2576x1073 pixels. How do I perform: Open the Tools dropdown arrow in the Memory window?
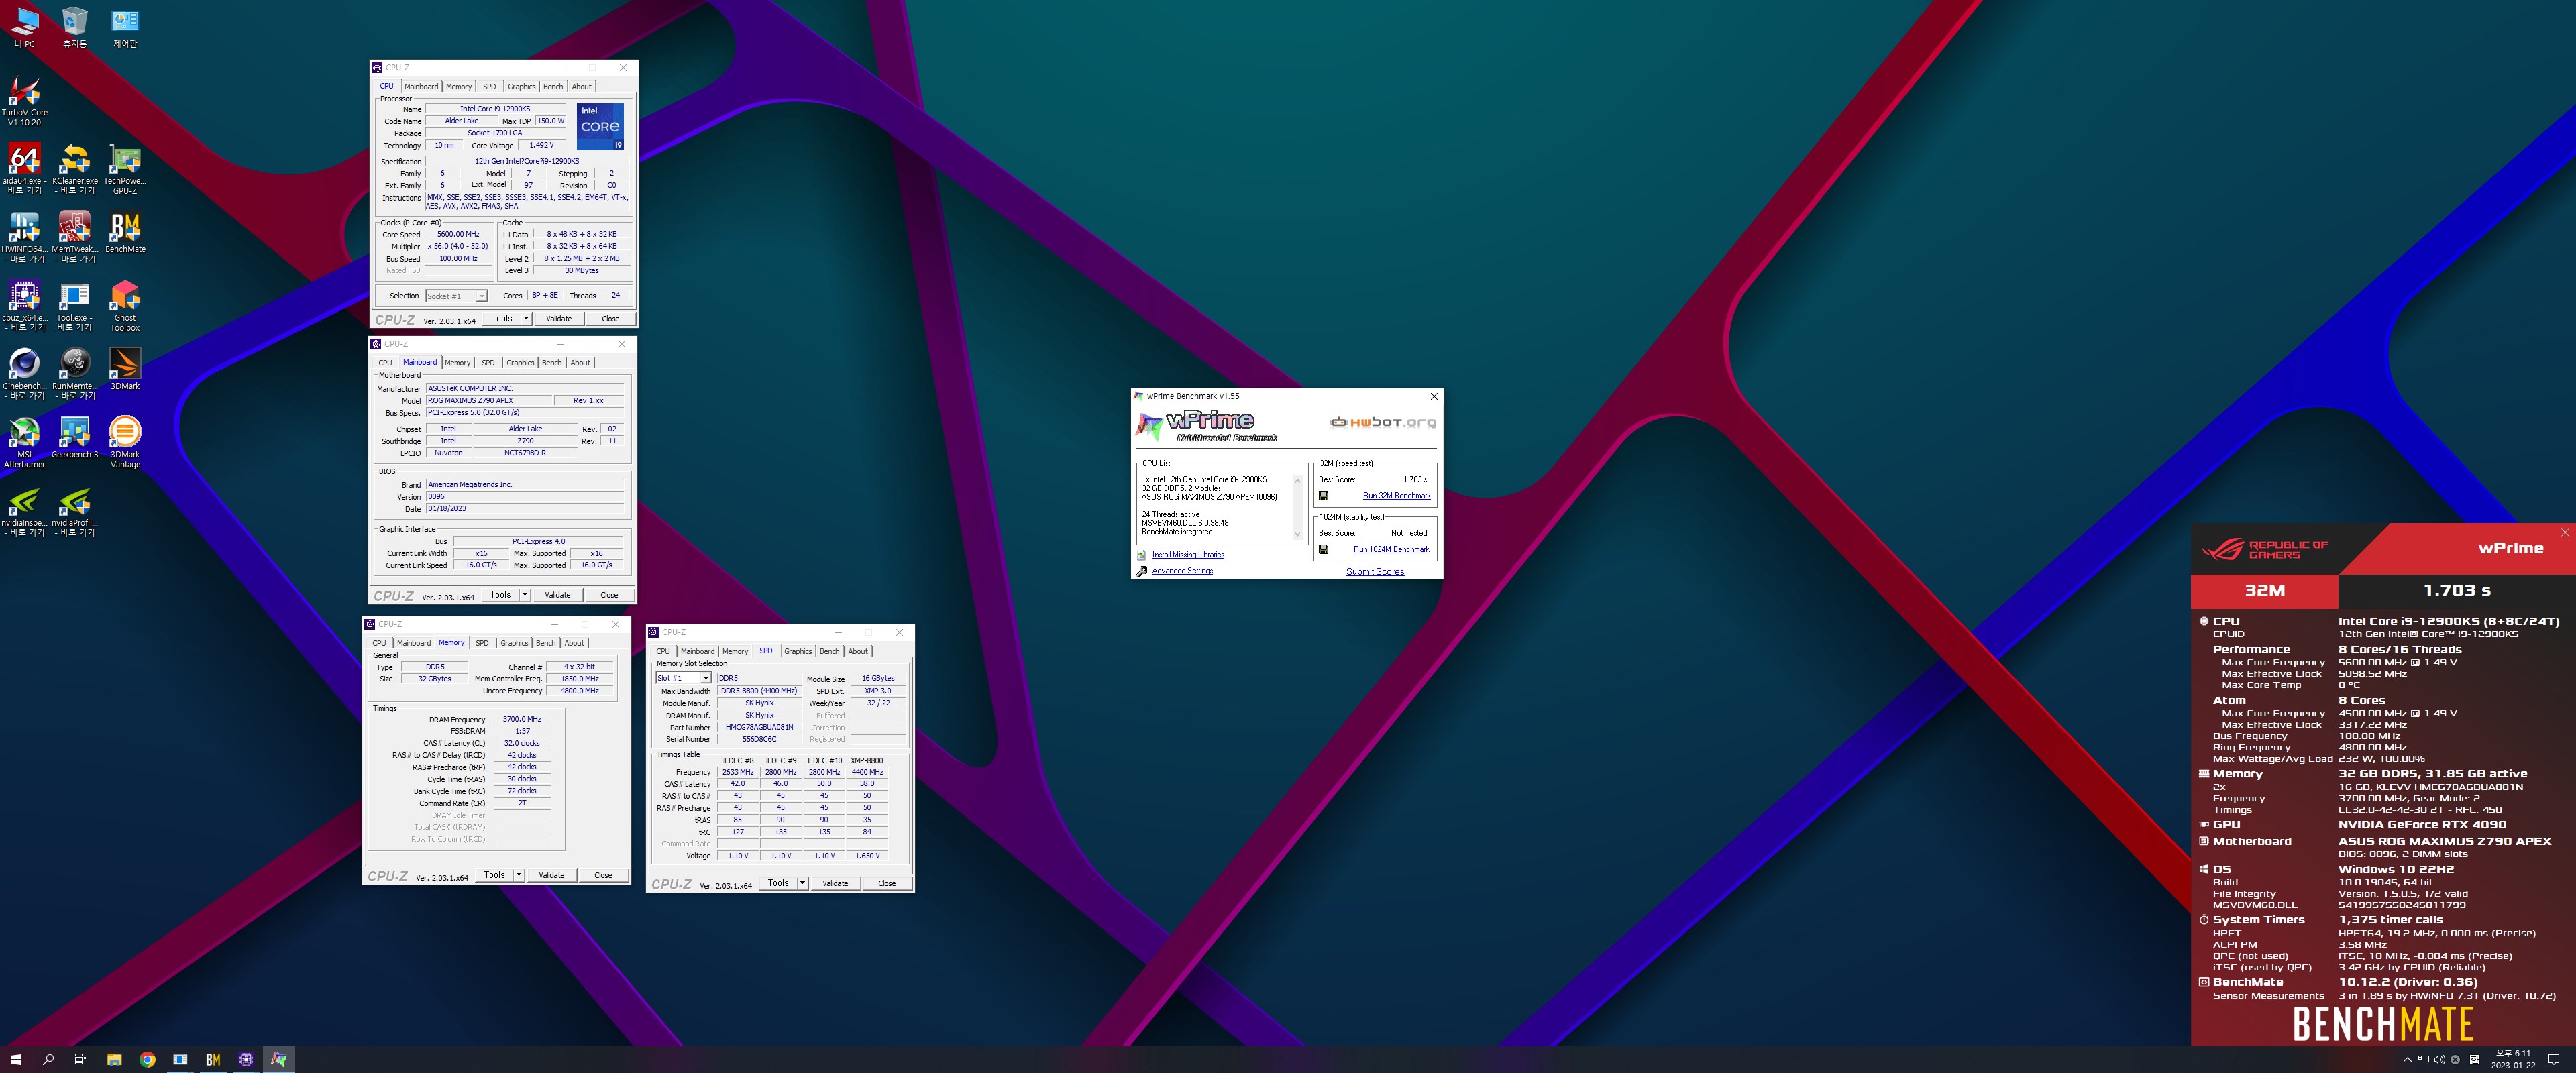click(519, 874)
